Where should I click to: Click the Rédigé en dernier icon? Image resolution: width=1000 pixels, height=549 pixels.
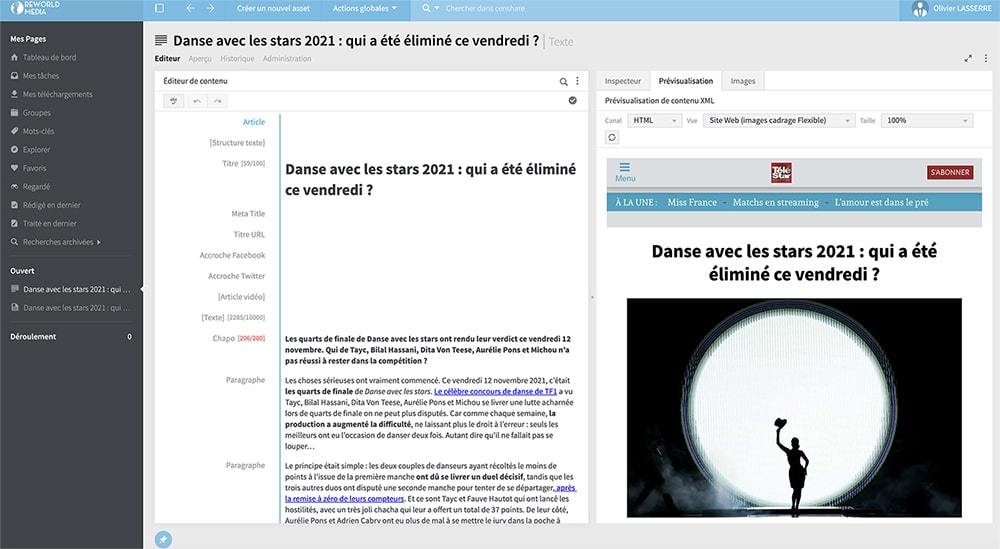pyautogui.click(x=14, y=205)
